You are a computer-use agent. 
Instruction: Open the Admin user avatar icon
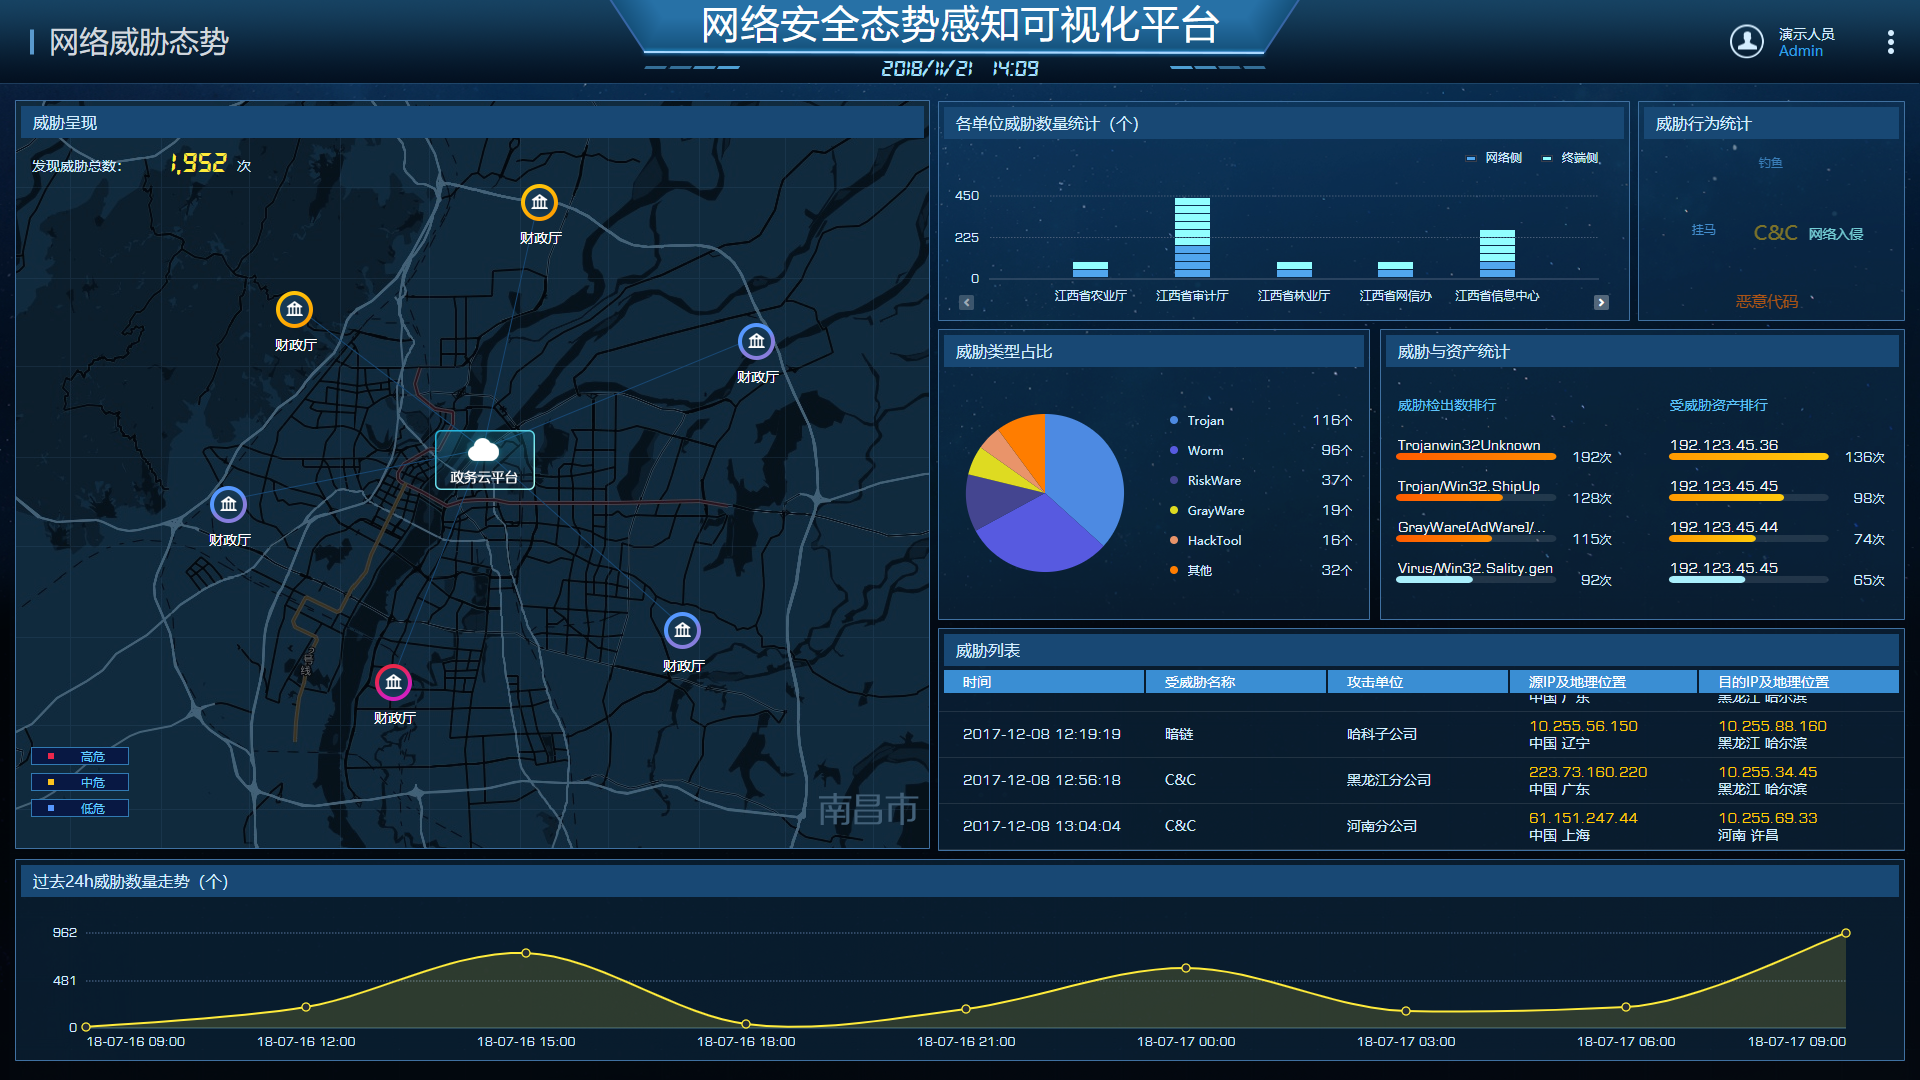click(1746, 41)
